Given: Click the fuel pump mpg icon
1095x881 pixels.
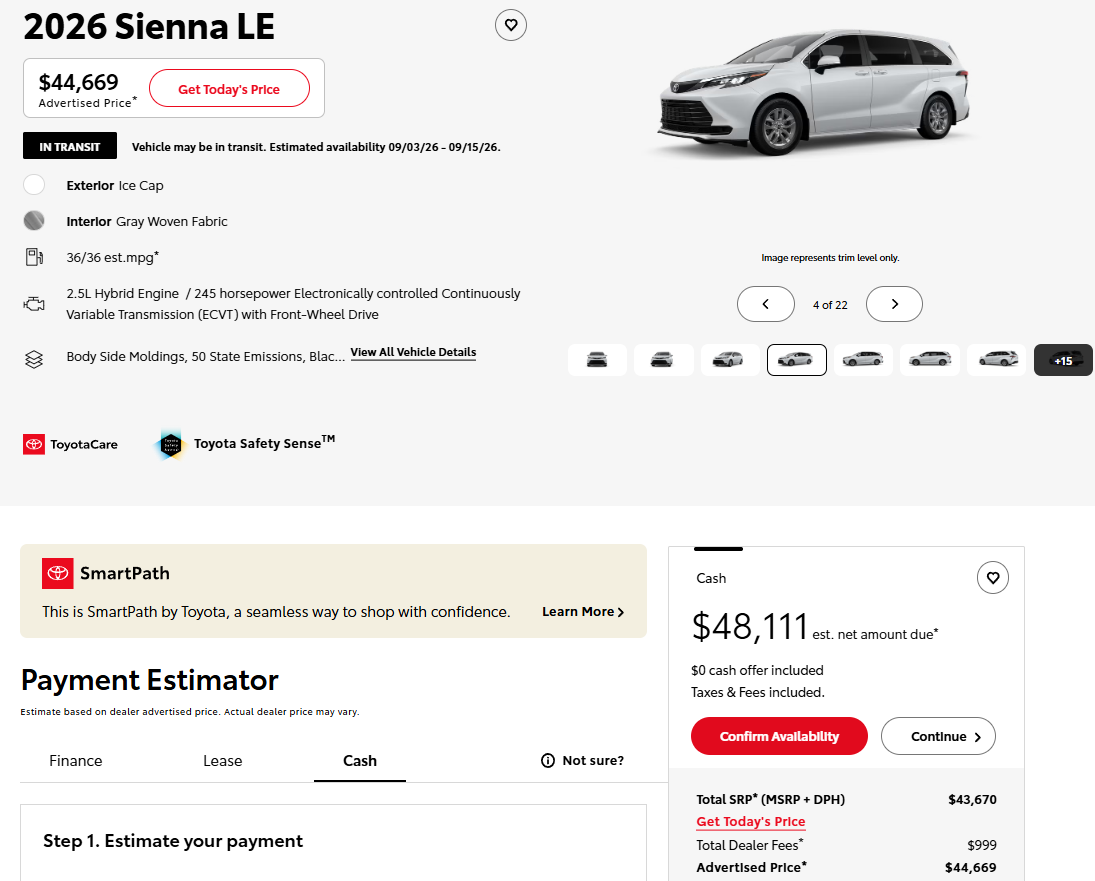Looking at the screenshot, I should click(x=34, y=257).
